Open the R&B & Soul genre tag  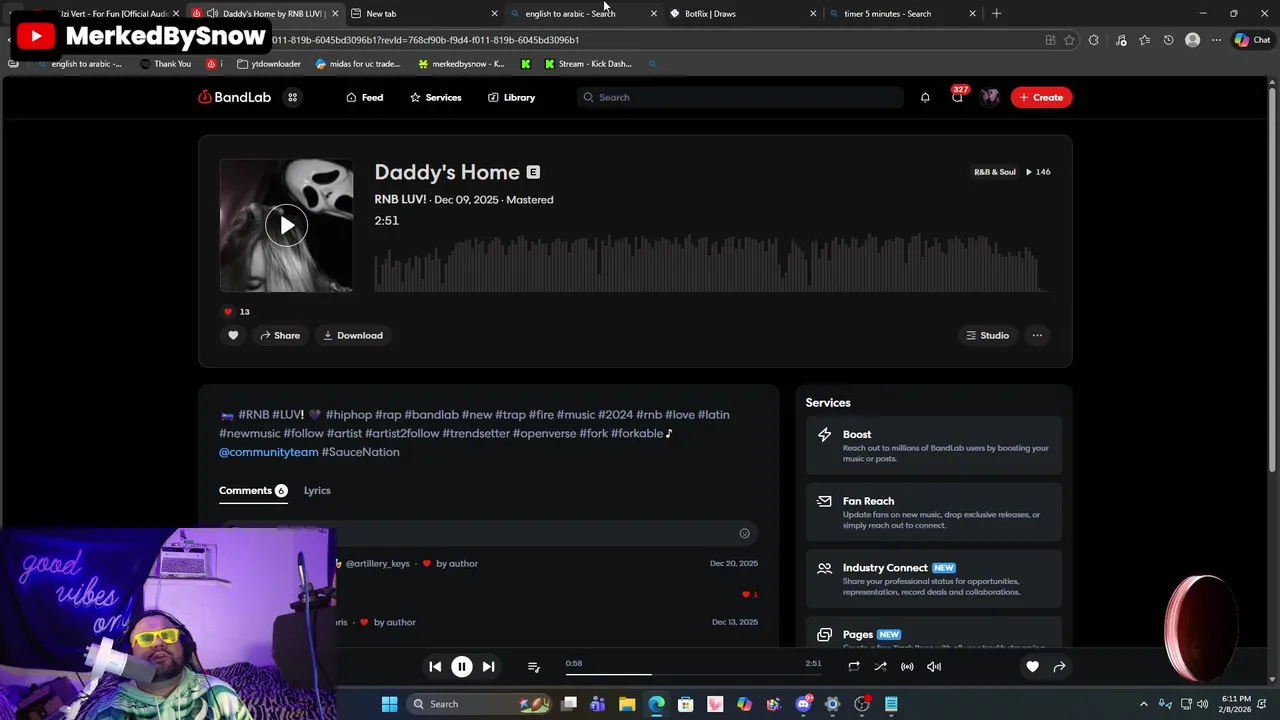(x=994, y=172)
